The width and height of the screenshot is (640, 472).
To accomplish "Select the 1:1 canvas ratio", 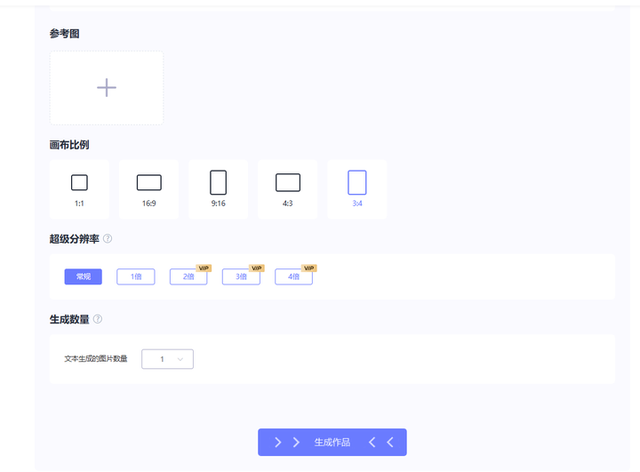I will pyautogui.click(x=79, y=189).
